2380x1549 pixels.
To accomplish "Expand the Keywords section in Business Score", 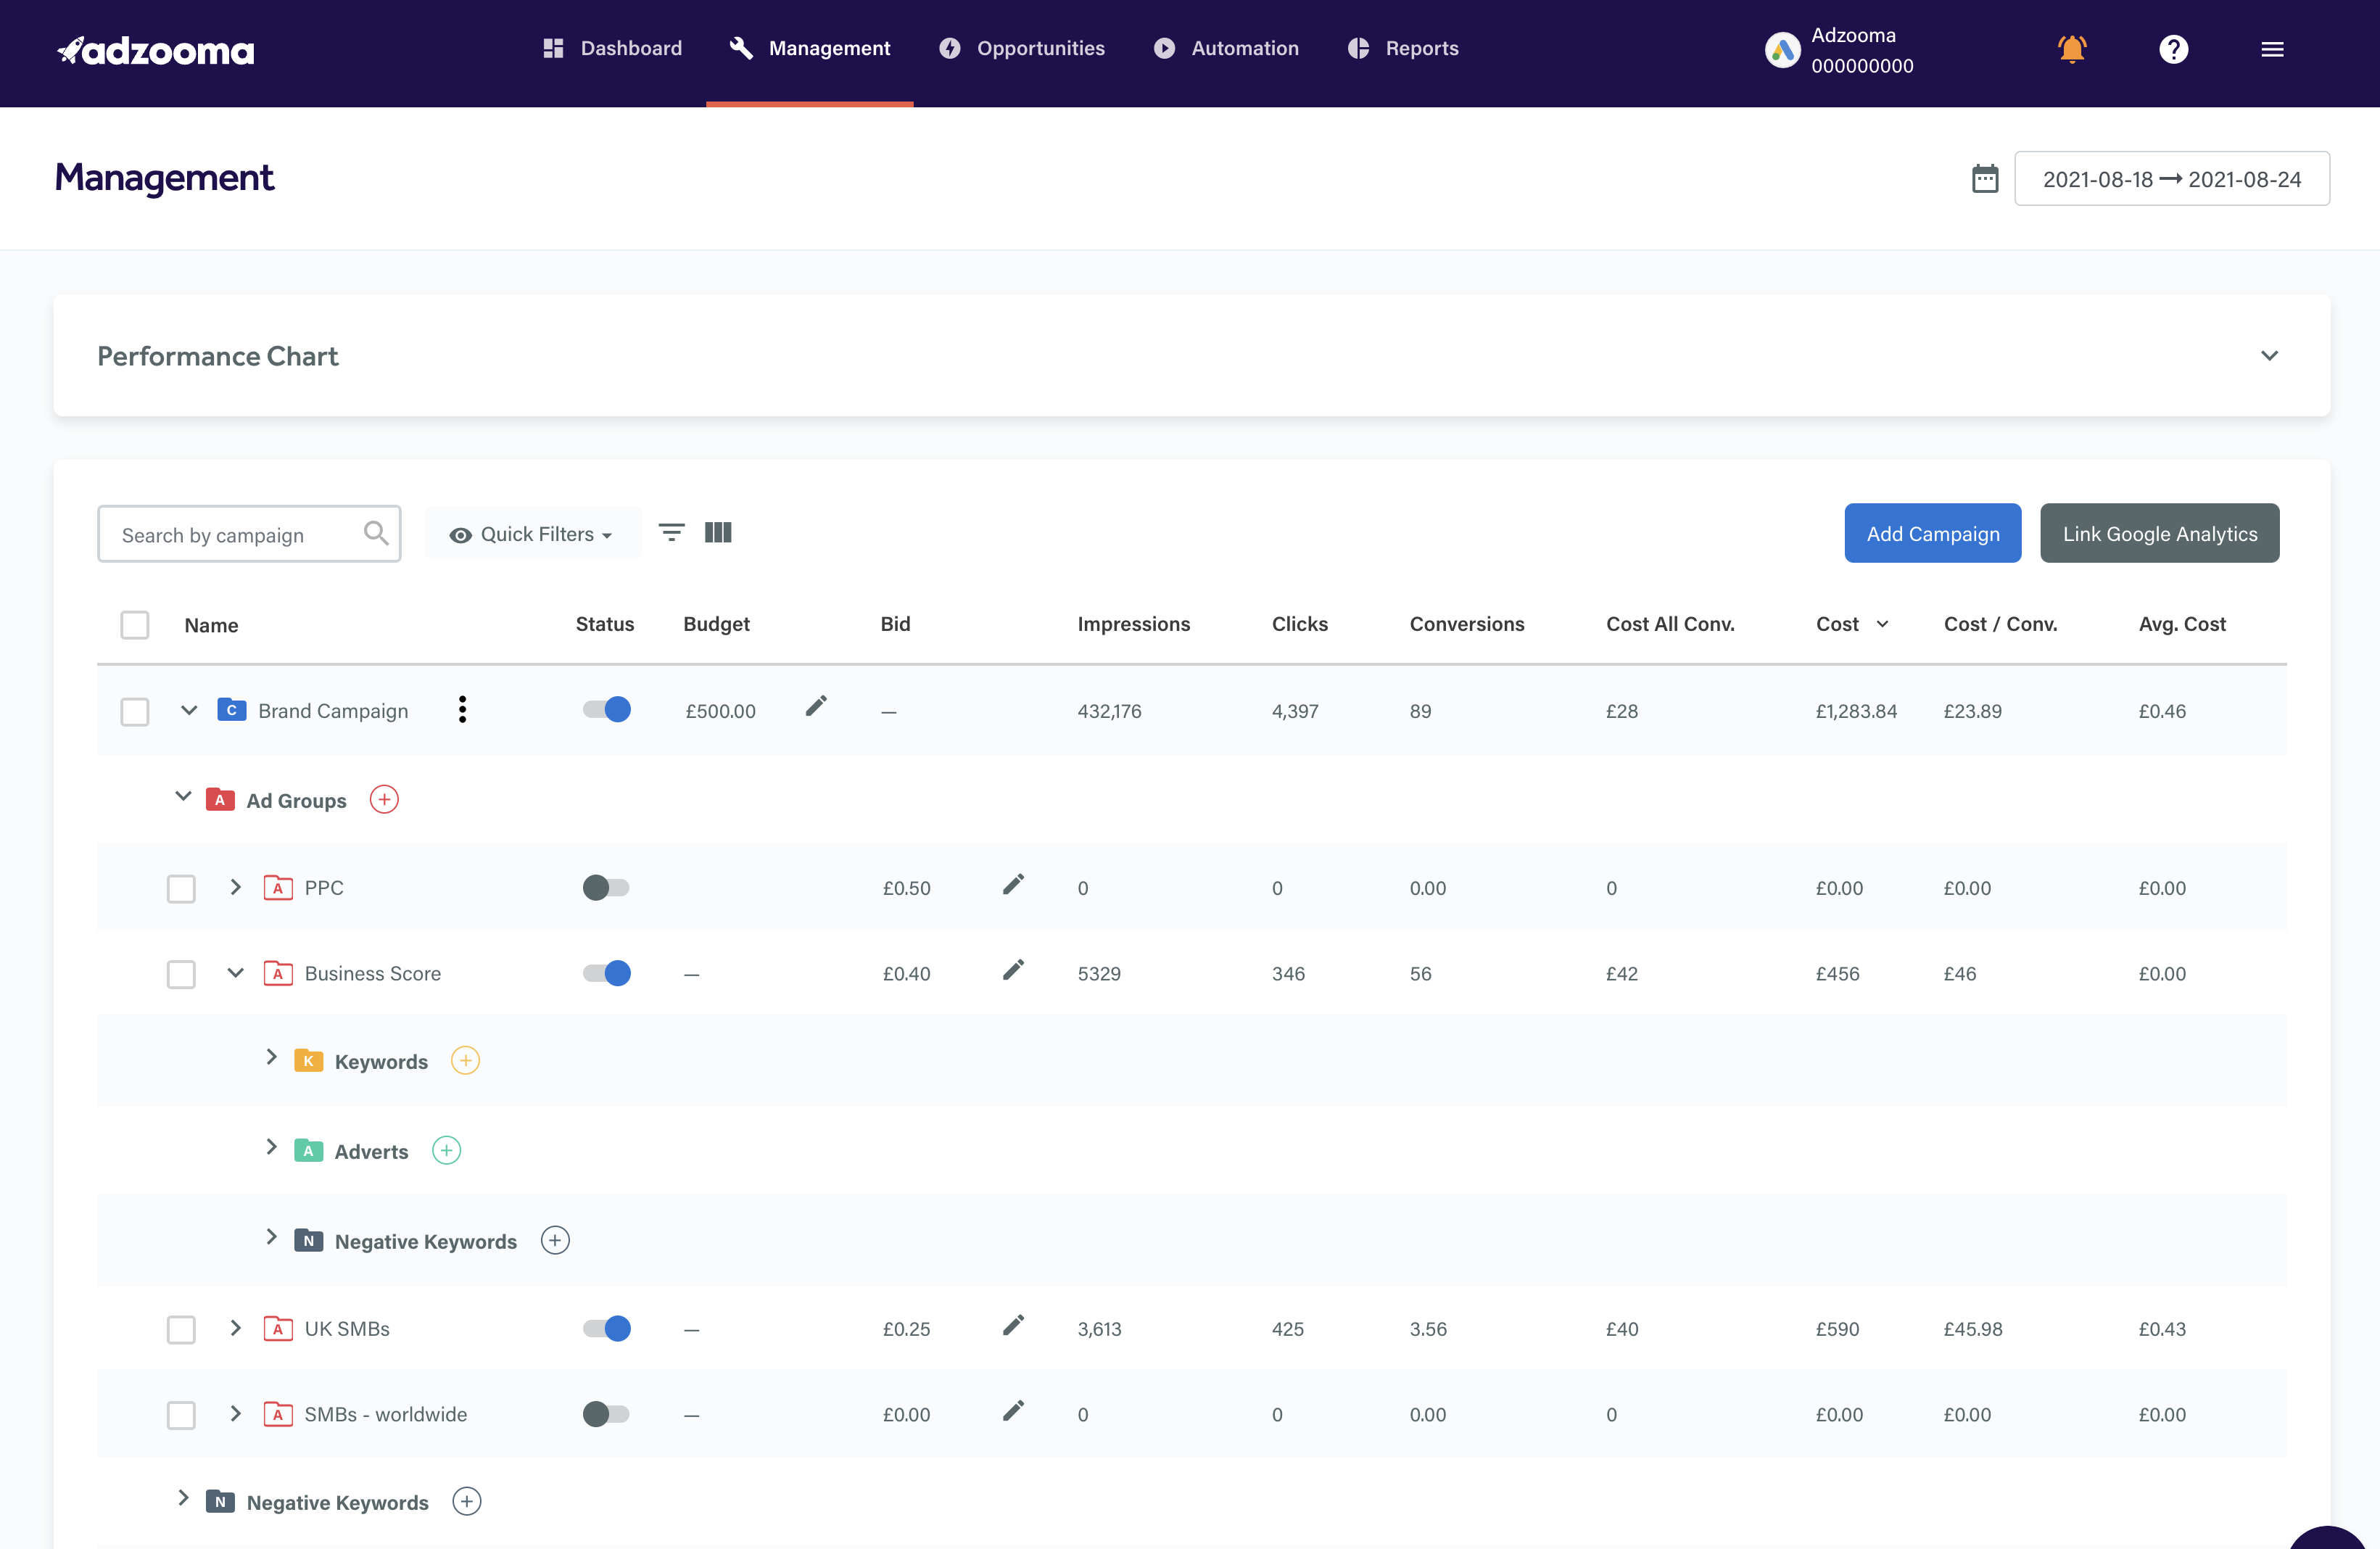I will (270, 1059).
